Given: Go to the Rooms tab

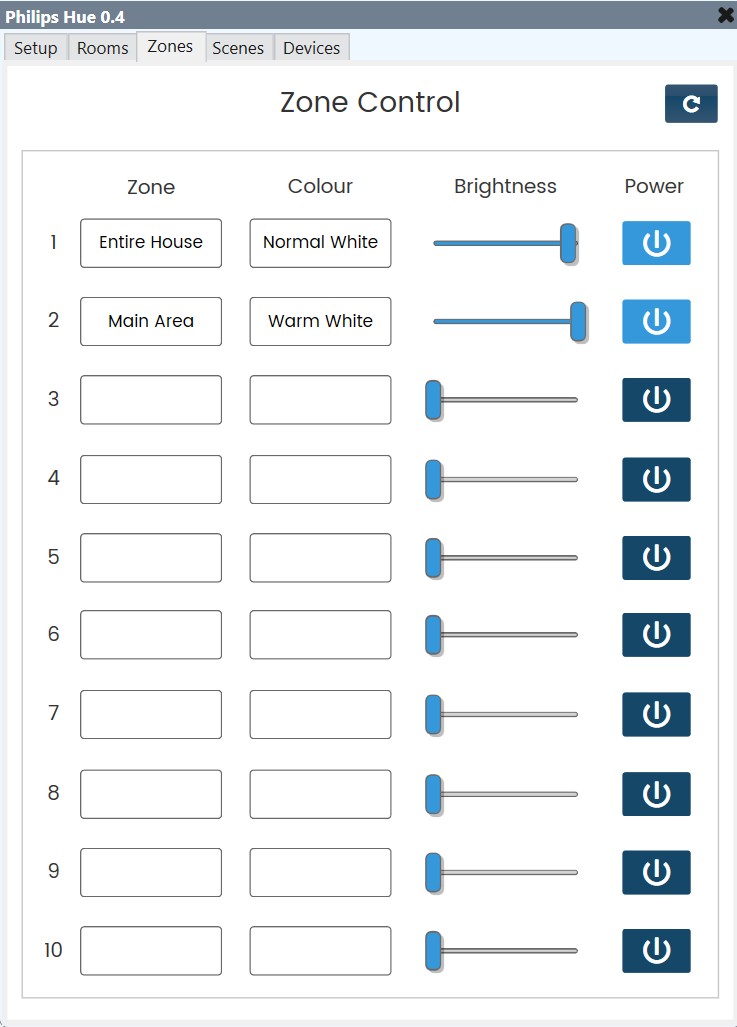Looking at the screenshot, I should click(101, 47).
